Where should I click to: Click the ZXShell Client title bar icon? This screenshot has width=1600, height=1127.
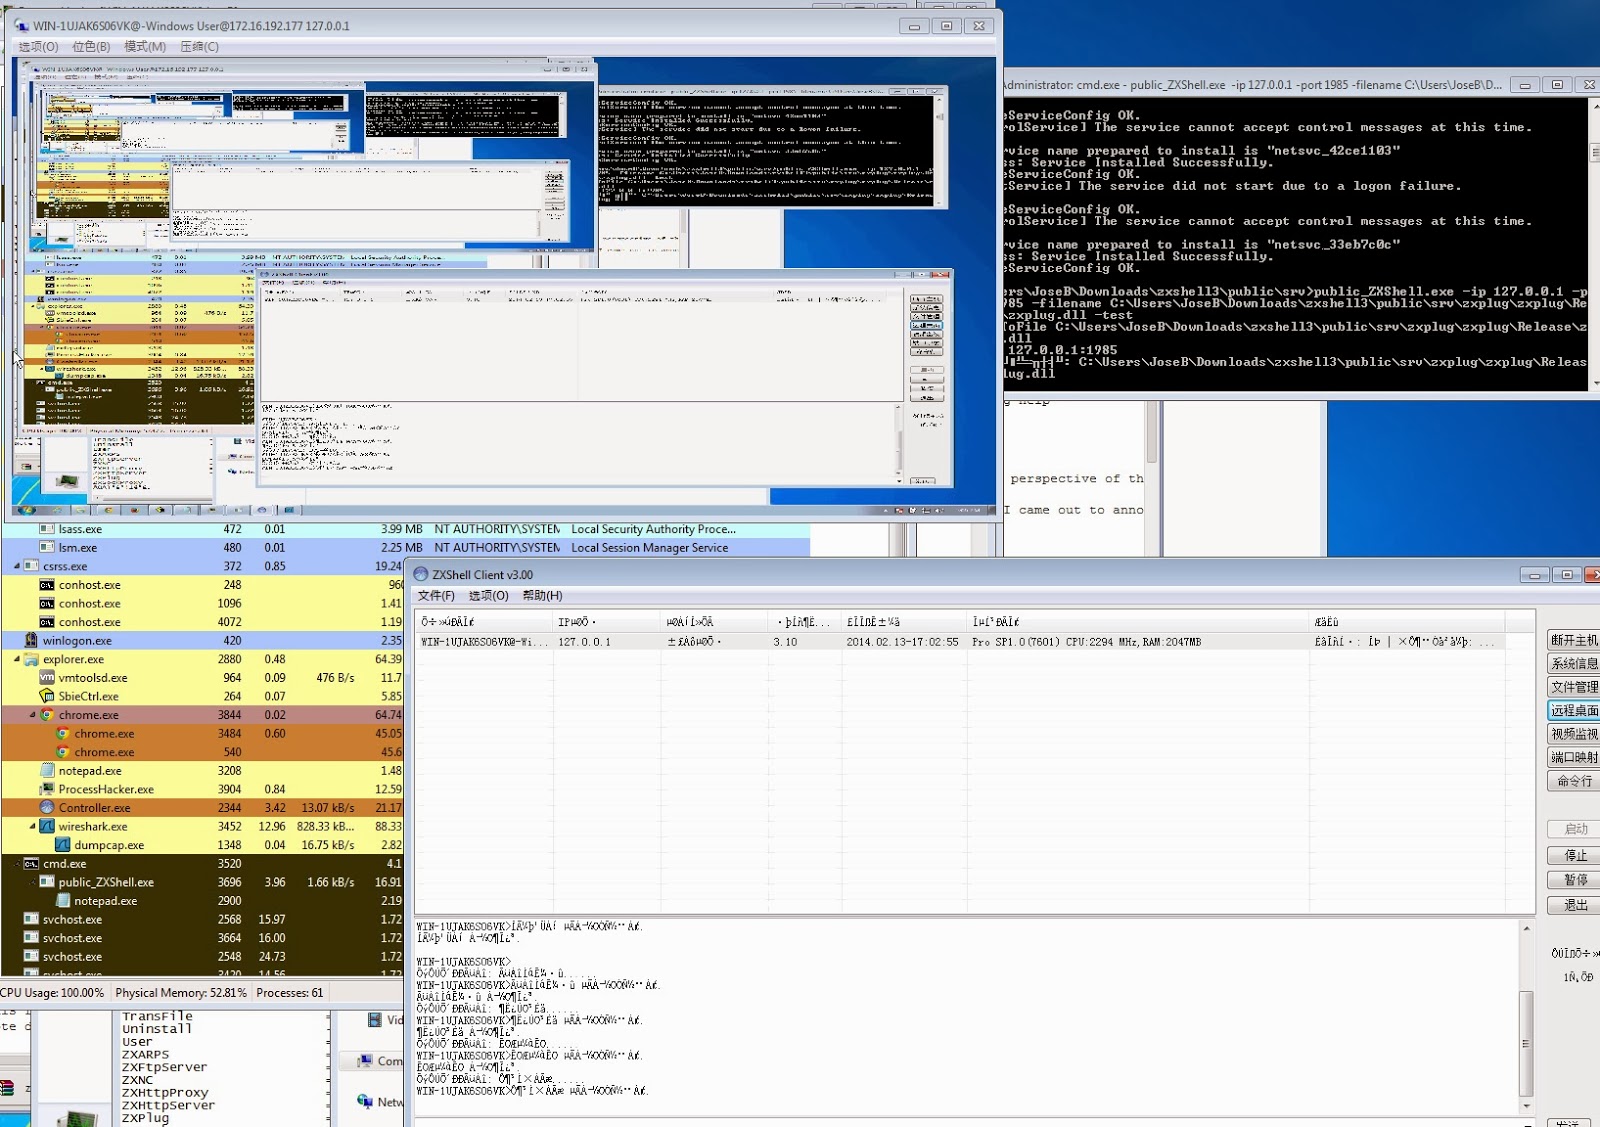coord(421,575)
